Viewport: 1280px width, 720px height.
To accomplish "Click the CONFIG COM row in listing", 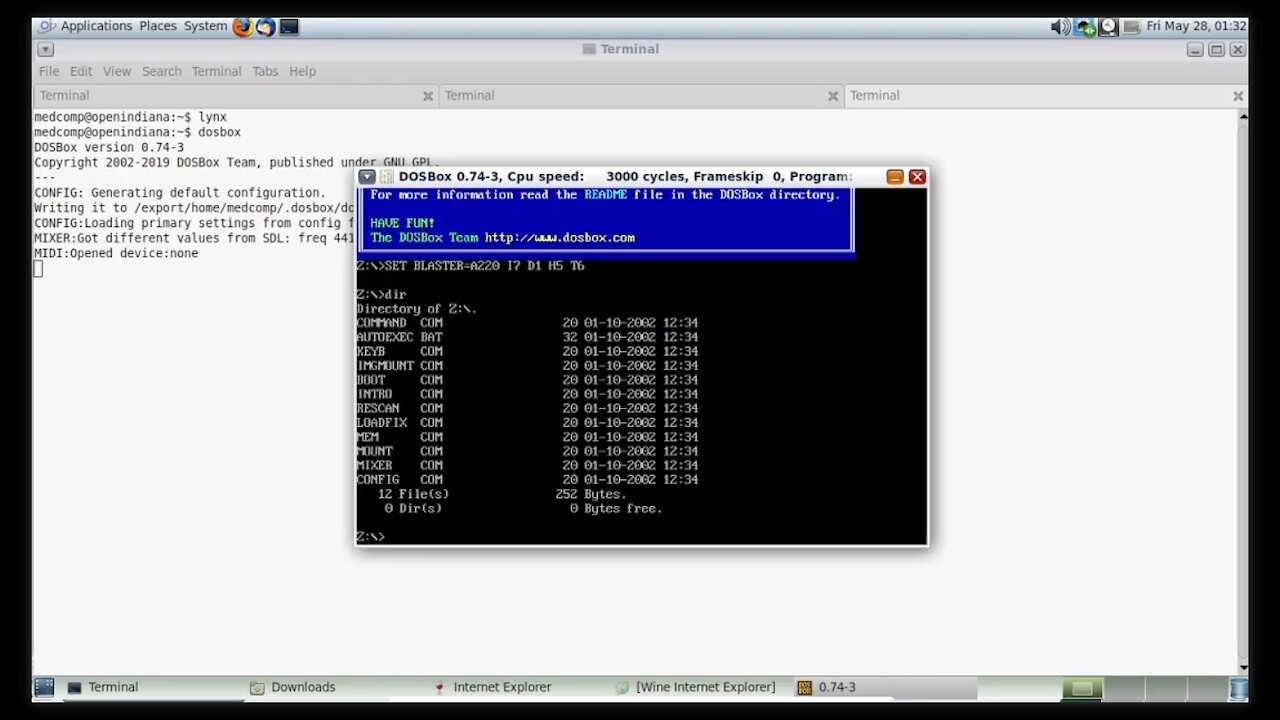I will (x=527, y=480).
